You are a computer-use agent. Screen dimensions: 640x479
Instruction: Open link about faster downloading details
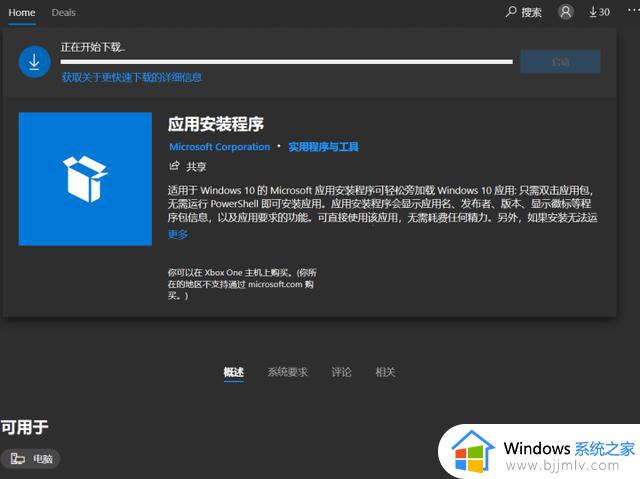coord(131,77)
